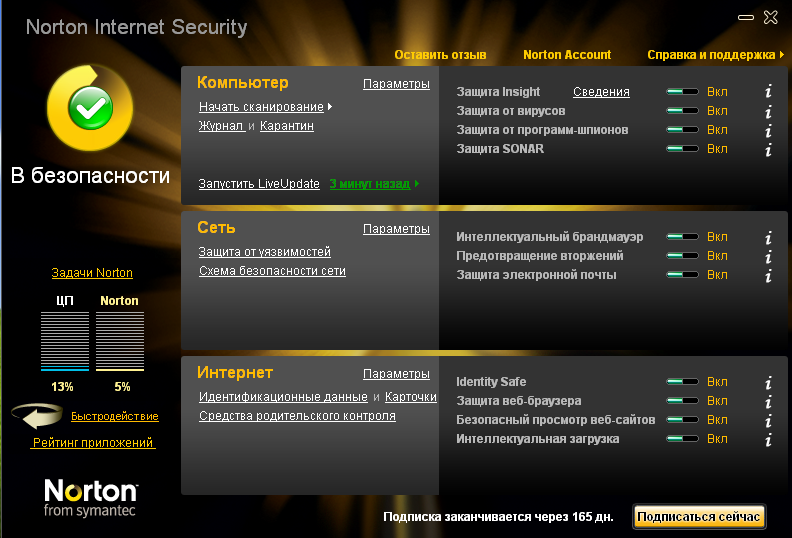
Task: Open Параметры for Компьютер section
Action: tap(397, 84)
